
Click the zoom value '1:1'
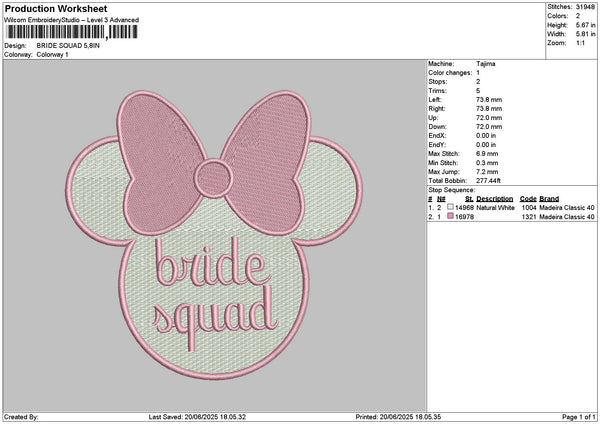[580, 43]
